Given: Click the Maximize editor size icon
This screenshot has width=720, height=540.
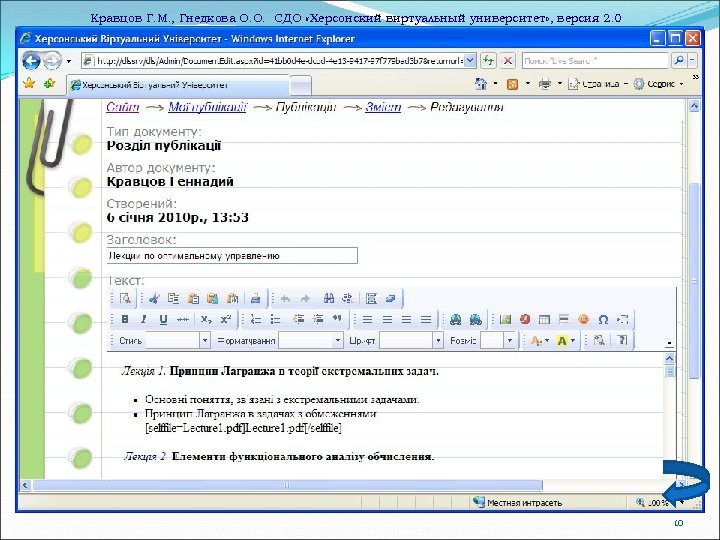Looking at the screenshot, I should coord(598,340).
